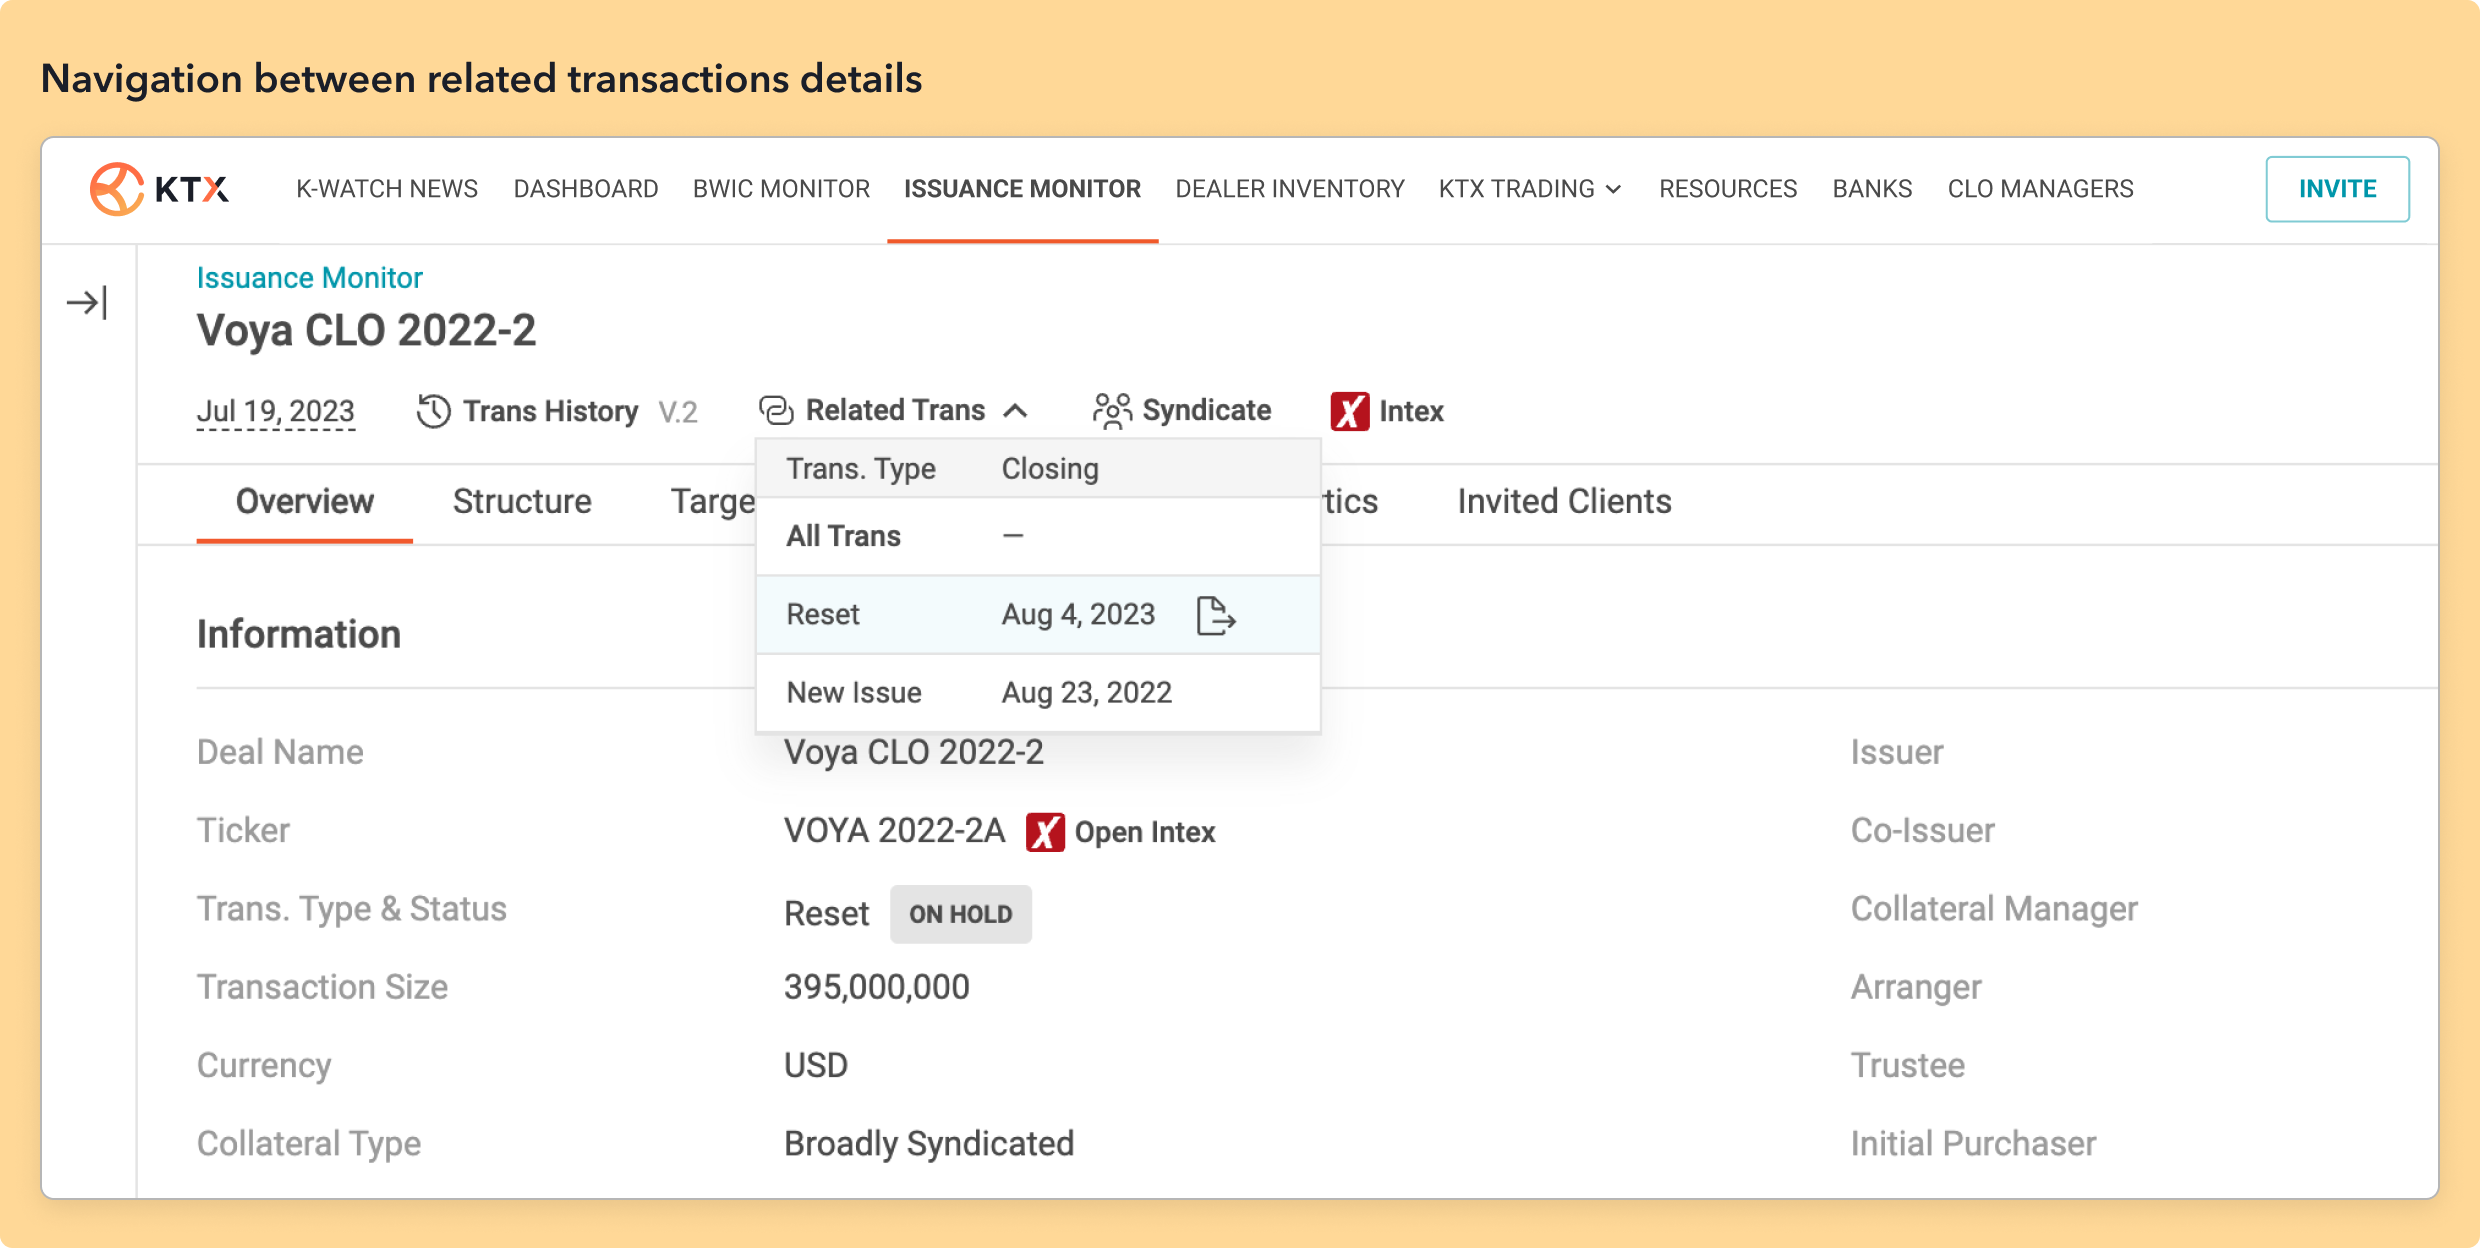This screenshot has height=1248, width=2480.
Task: Select the New Issue Aug 23, 2022 transaction
Action: (x=1038, y=692)
